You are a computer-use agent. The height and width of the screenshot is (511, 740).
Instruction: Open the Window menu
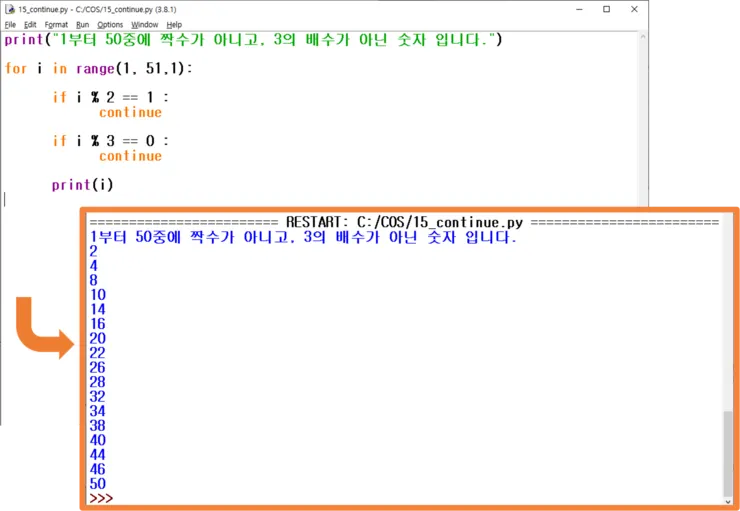pyautogui.click(x=144, y=25)
